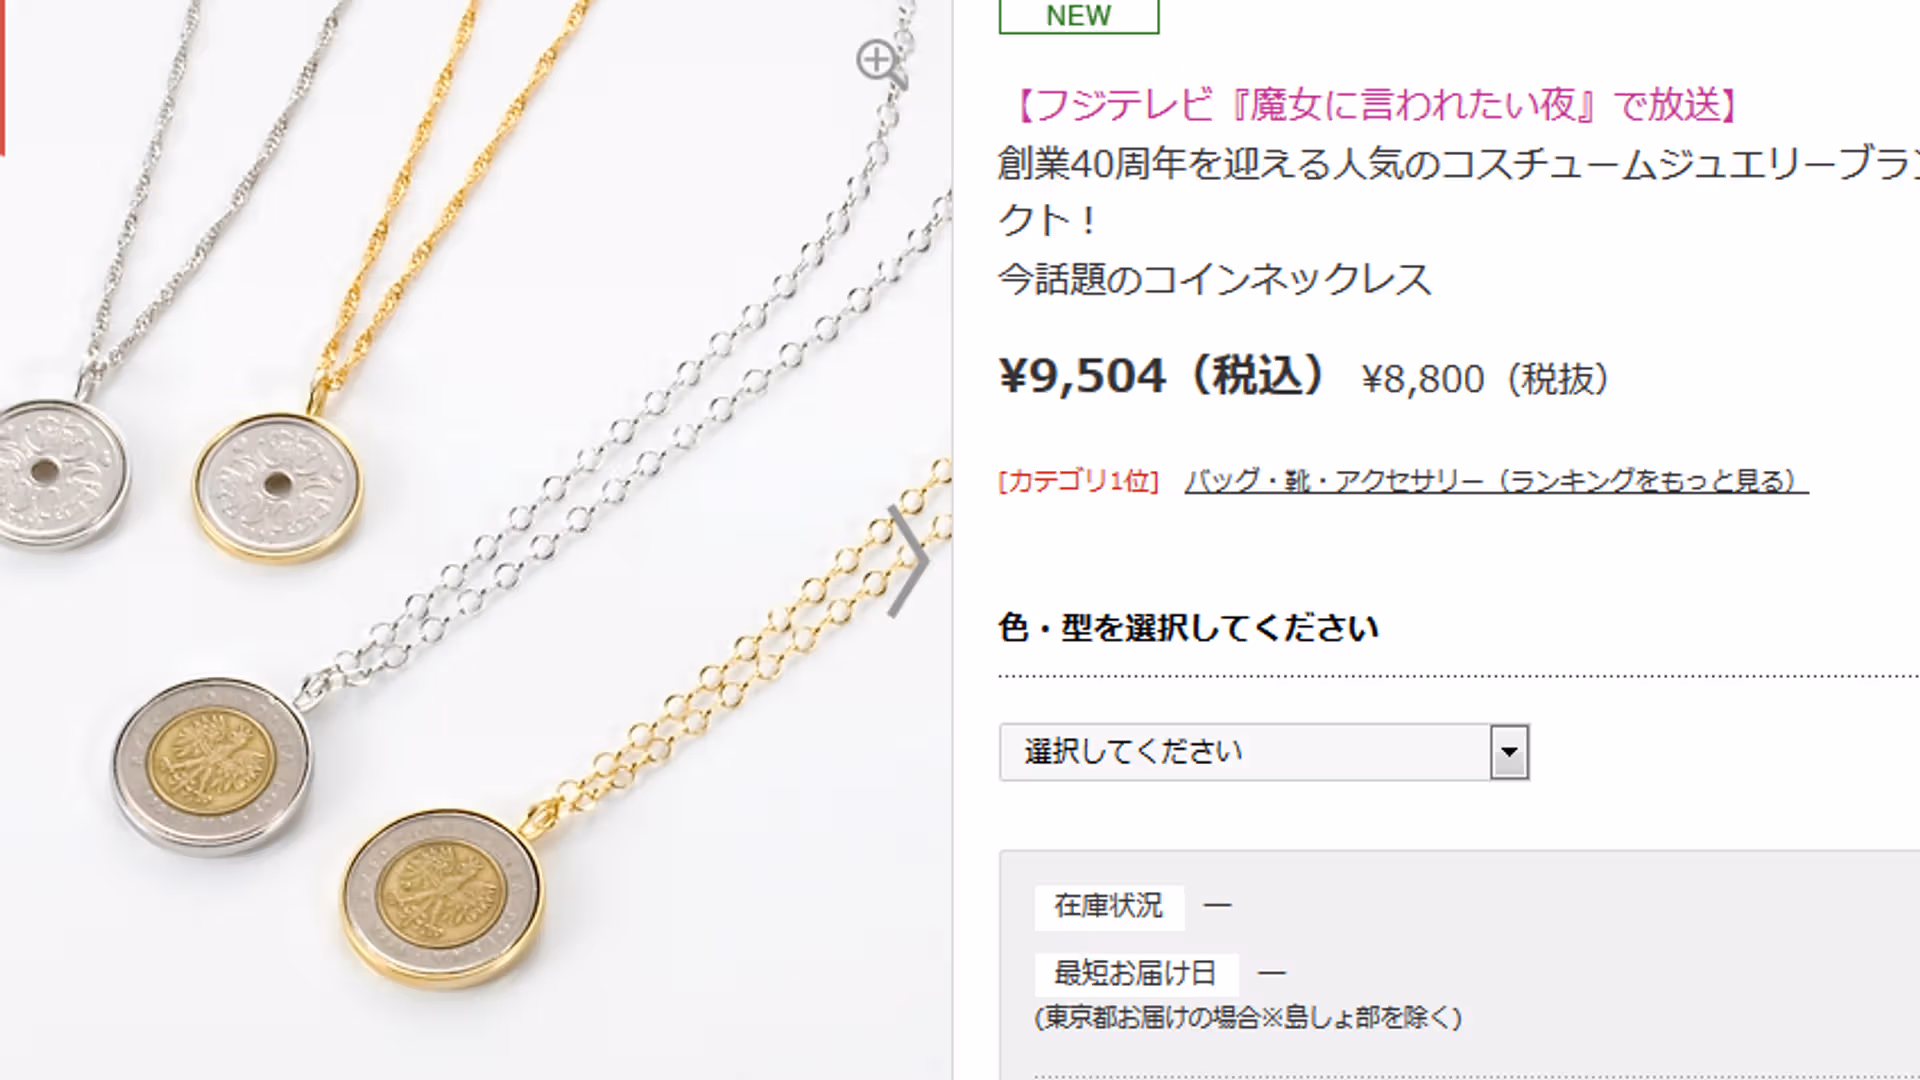1920x1080 pixels.
Task: Click the [カテゴリ1位] red label
Action: coord(1078,481)
